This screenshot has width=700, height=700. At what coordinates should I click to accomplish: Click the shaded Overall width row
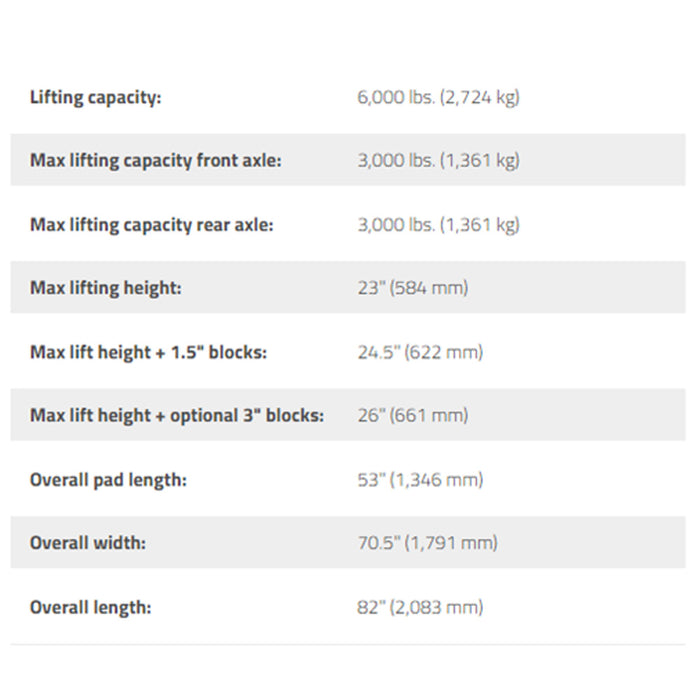click(348, 542)
